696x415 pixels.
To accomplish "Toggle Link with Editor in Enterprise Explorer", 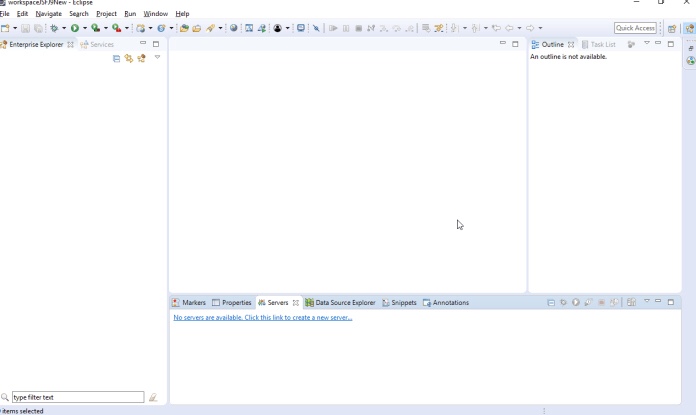I will (129, 59).
